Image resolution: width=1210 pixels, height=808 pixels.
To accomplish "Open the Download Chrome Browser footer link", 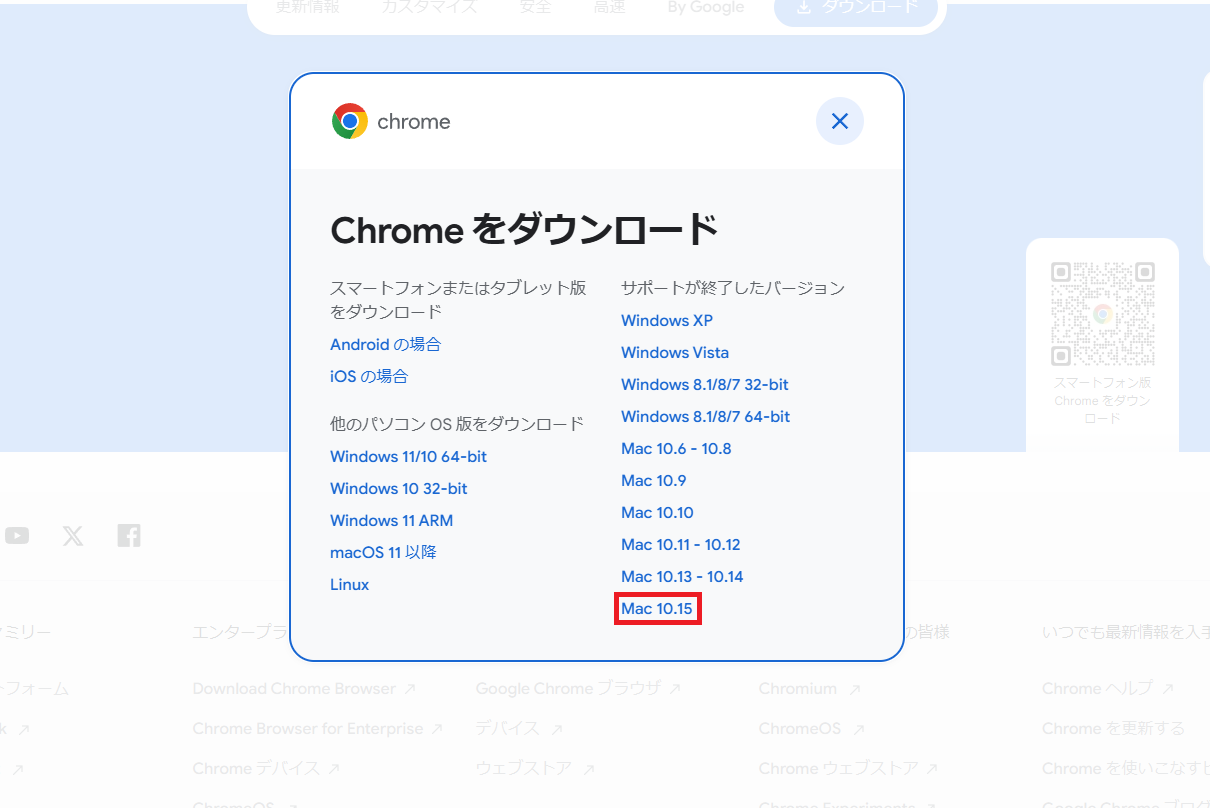I will pos(304,688).
